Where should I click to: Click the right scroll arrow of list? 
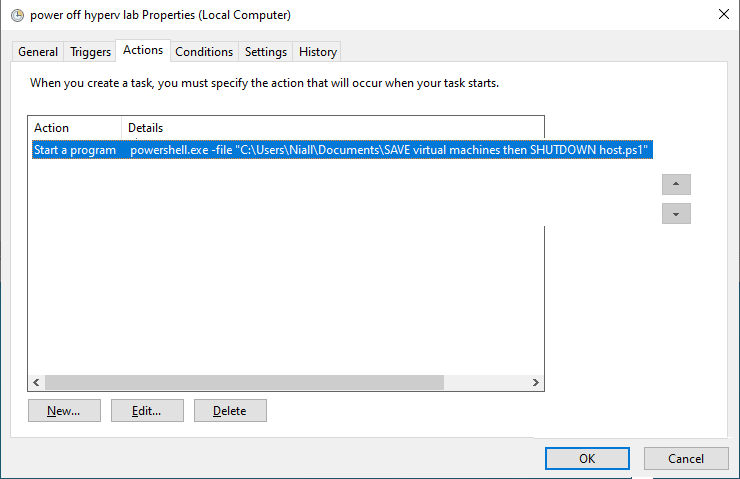[x=535, y=382]
